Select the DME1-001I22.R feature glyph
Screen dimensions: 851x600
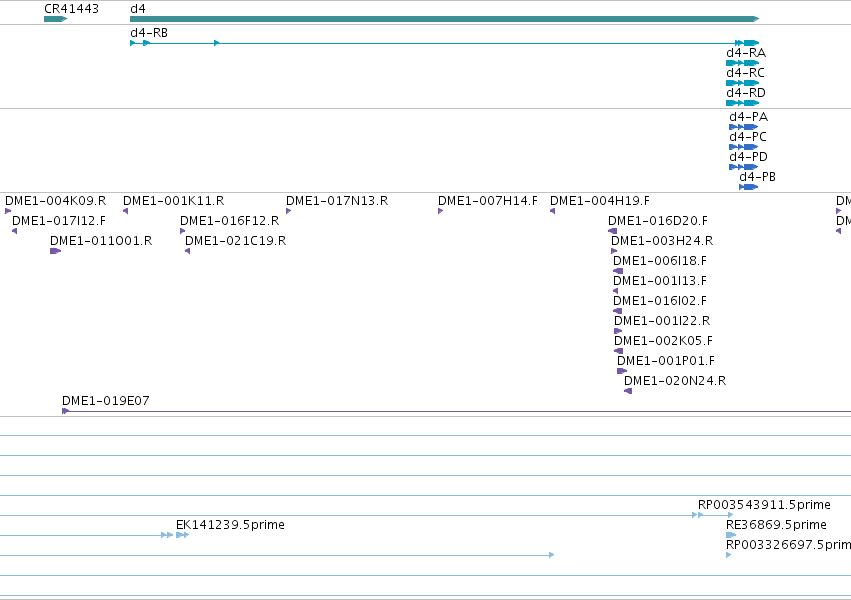(618, 331)
